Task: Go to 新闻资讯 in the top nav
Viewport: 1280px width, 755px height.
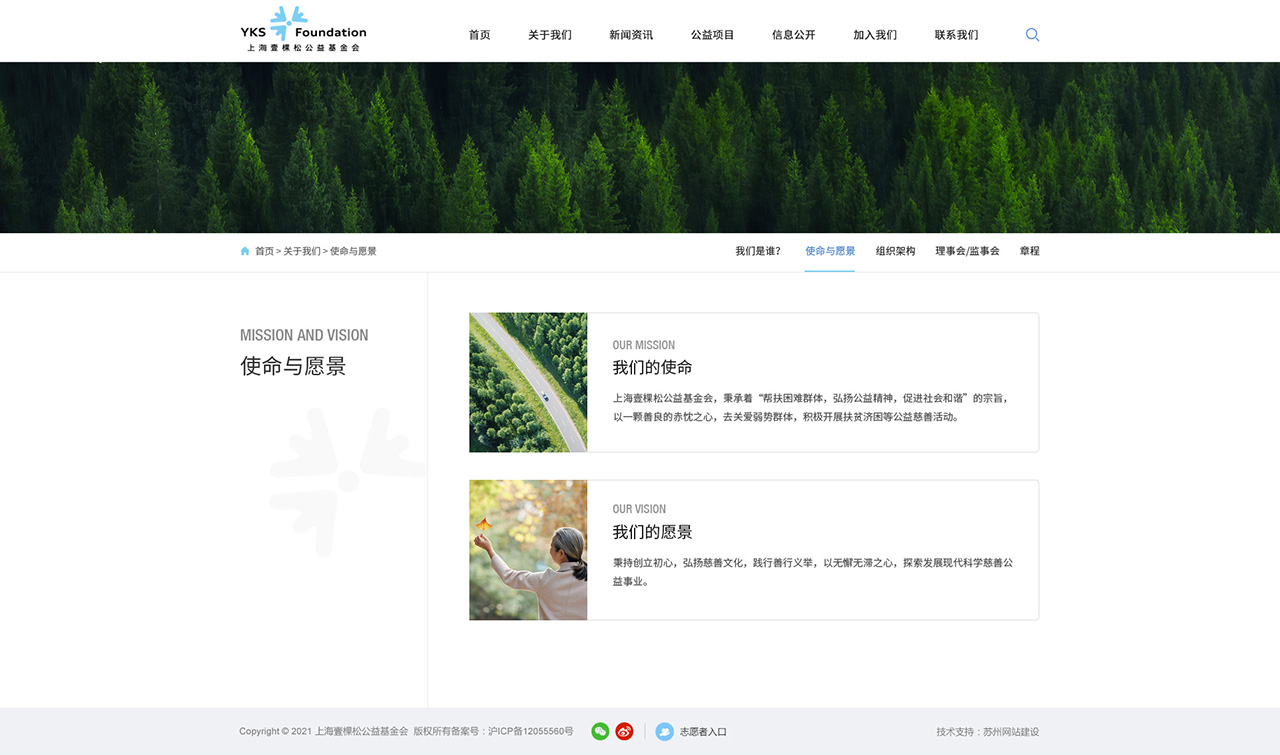Action: 631,35
